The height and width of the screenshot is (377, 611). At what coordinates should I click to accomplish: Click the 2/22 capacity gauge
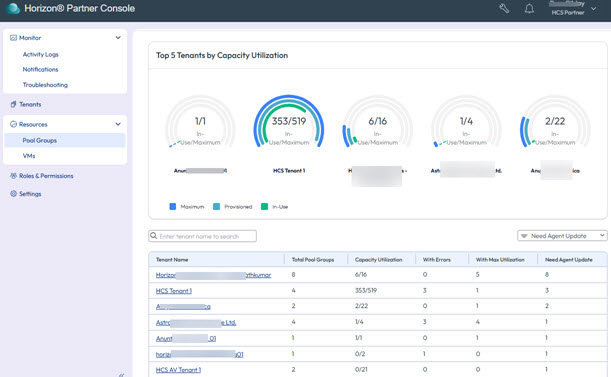[555, 122]
